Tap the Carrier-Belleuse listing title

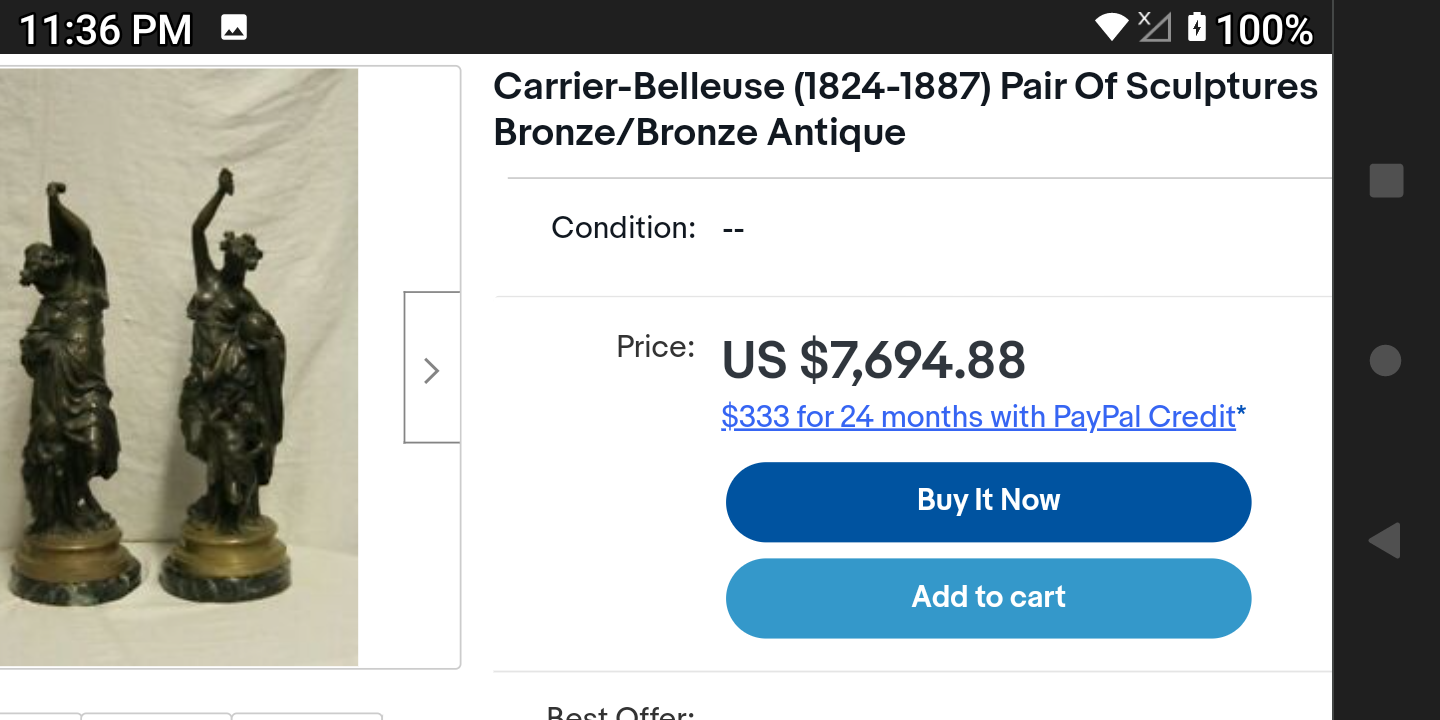[905, 109]
